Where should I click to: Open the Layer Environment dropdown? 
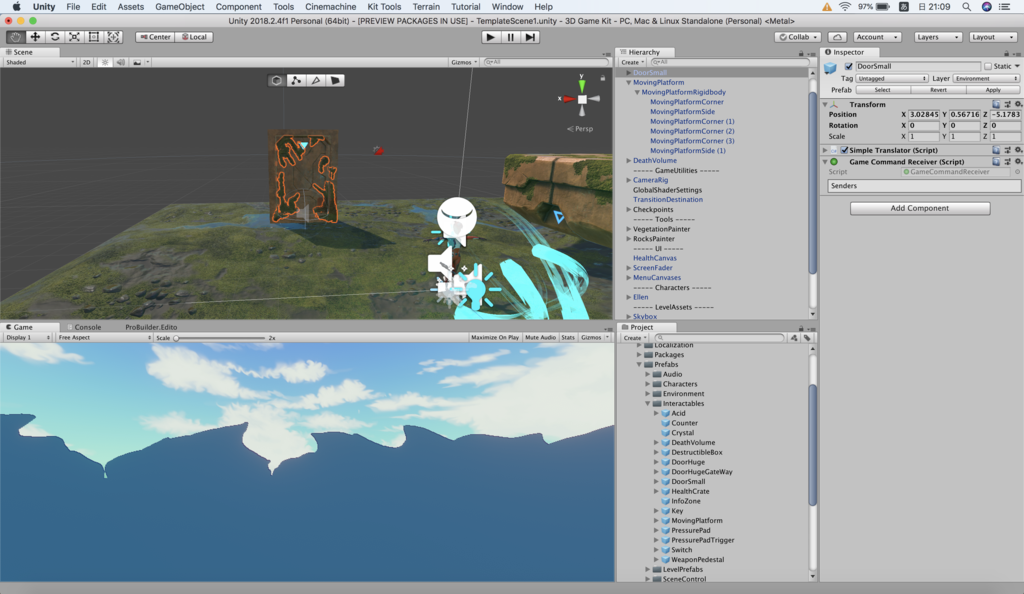pyautogui.click(x=986, y=78)
